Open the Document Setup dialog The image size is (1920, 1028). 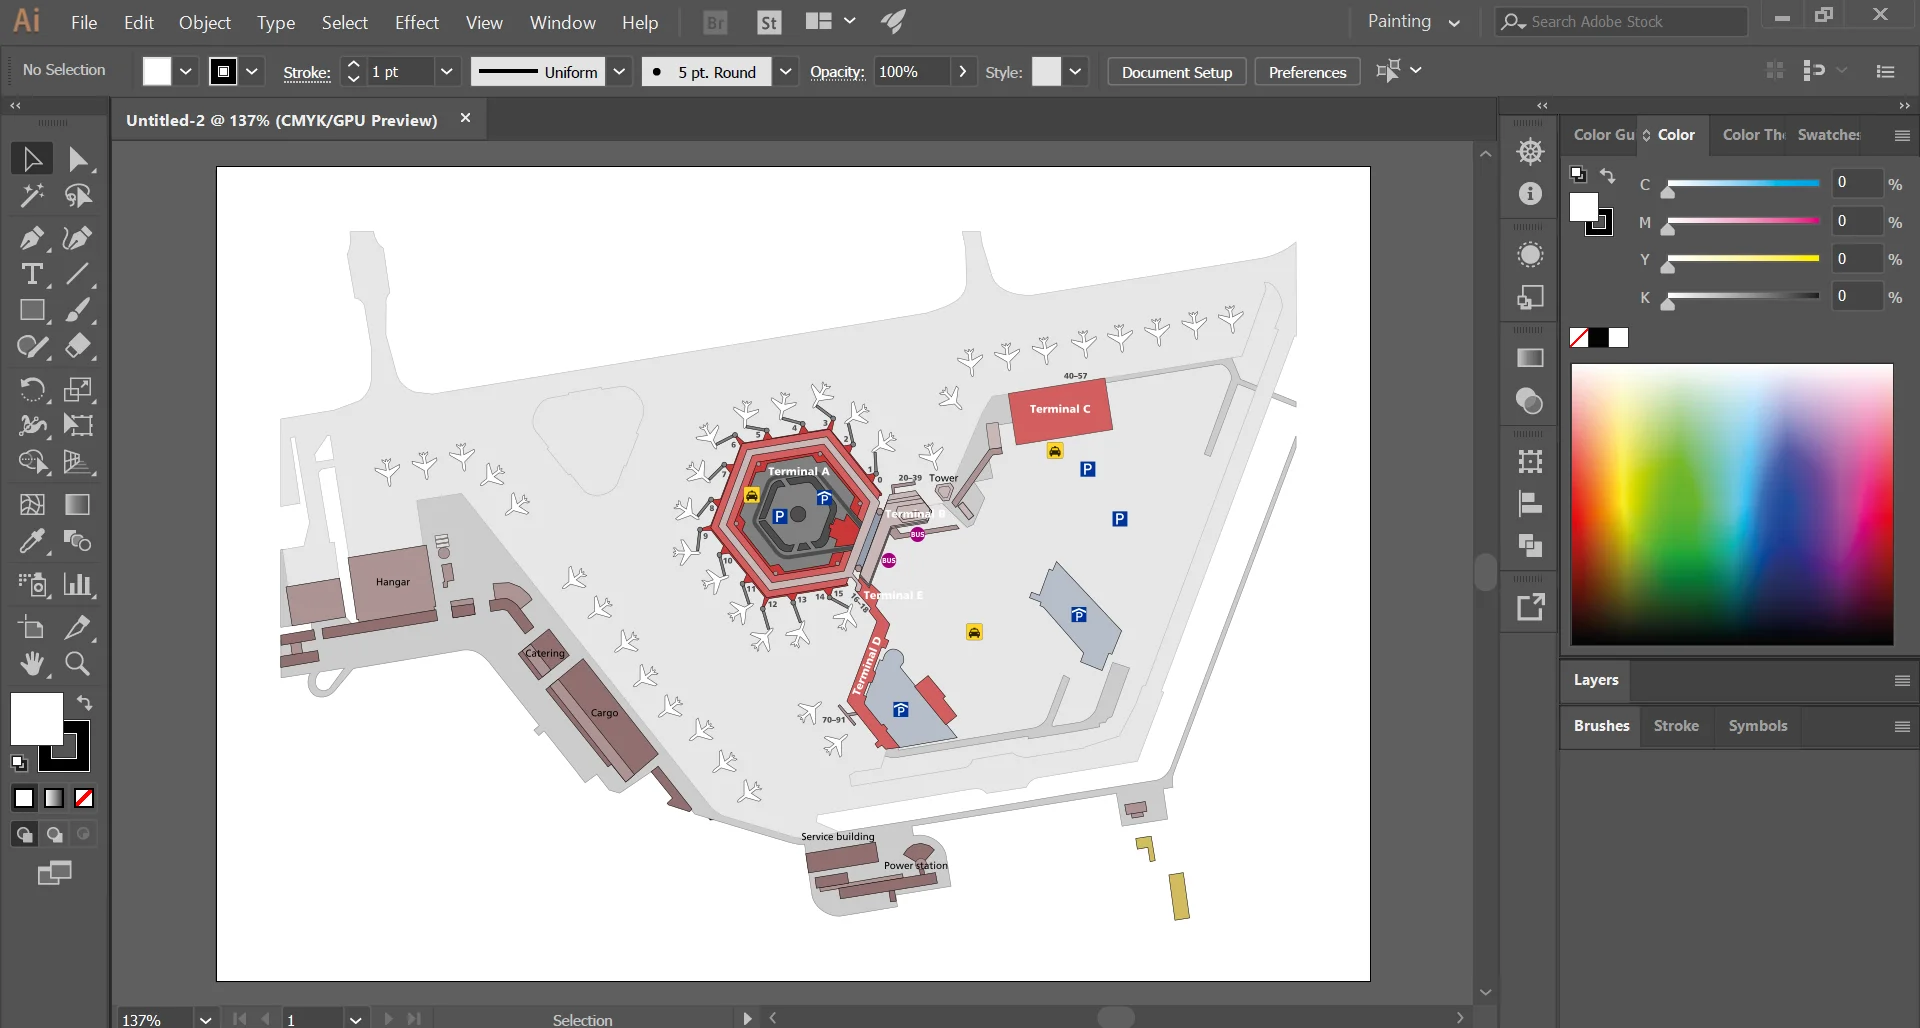(1176, 71)
